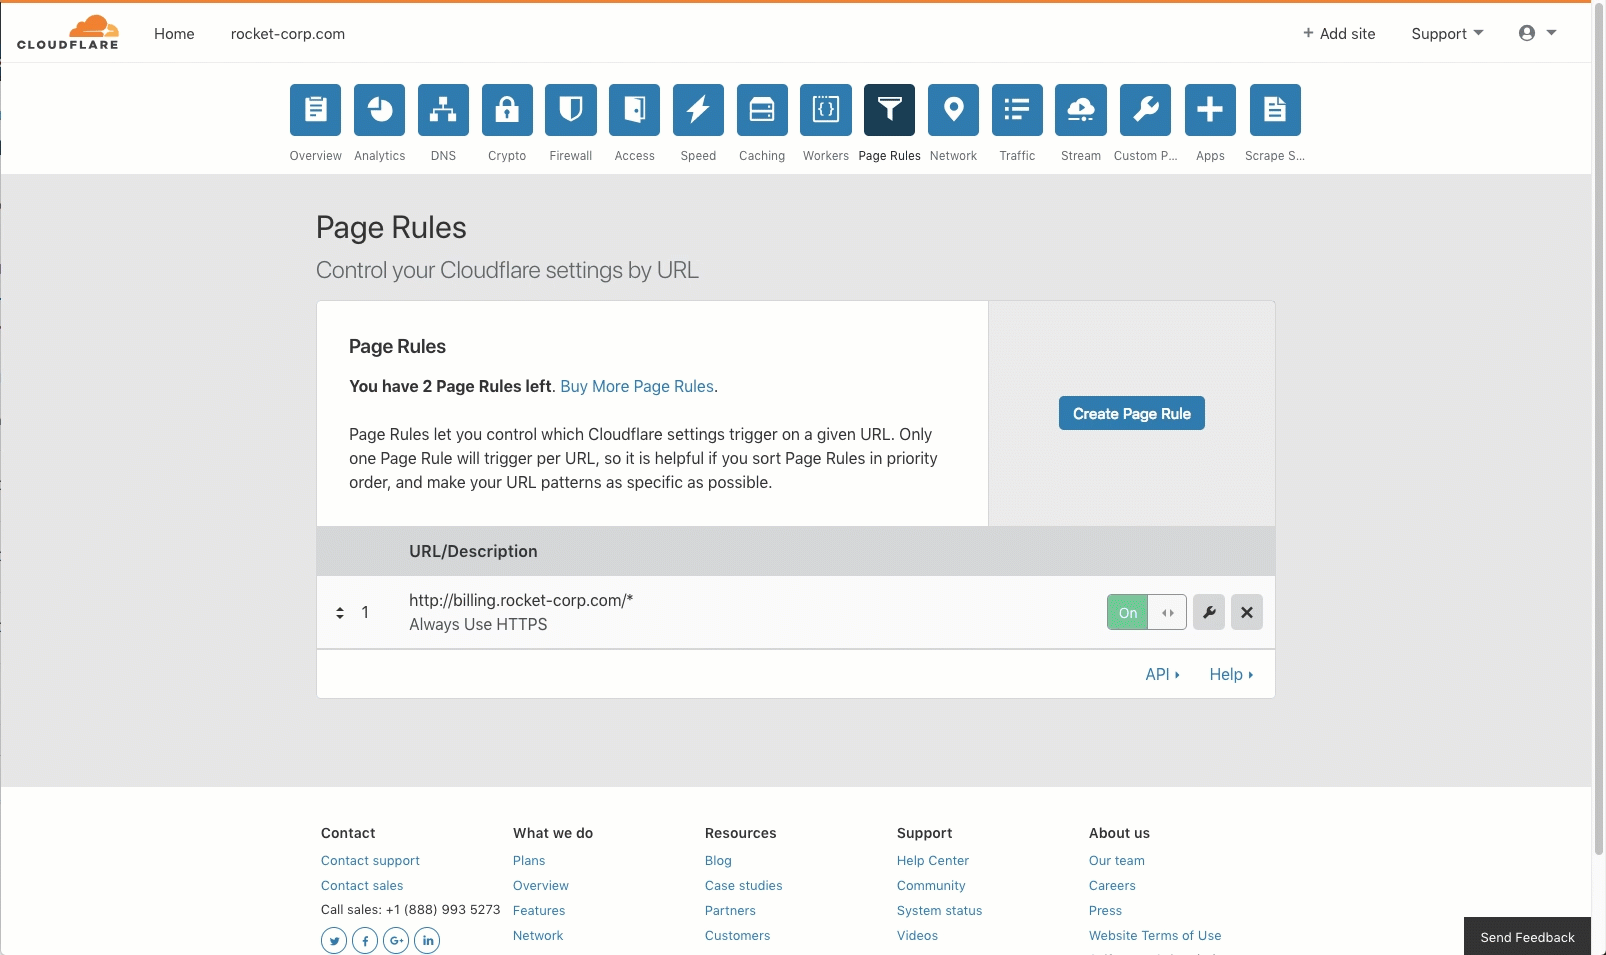This screenshot has width=1606, height=955.
Task: Select the http://billing.rocket-corp.com/* rule URL
Action: [x=521, y=600]
